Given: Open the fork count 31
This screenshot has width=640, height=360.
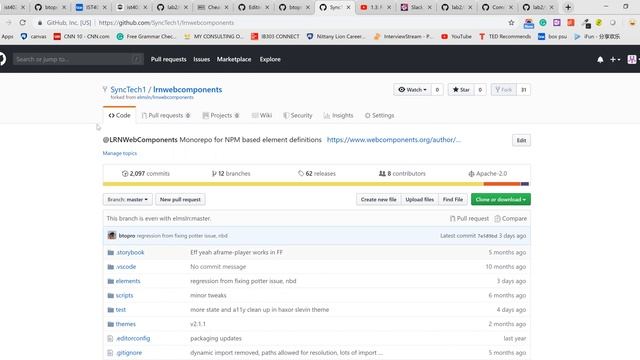Looking at the screenshot, I should coord(523,90).
